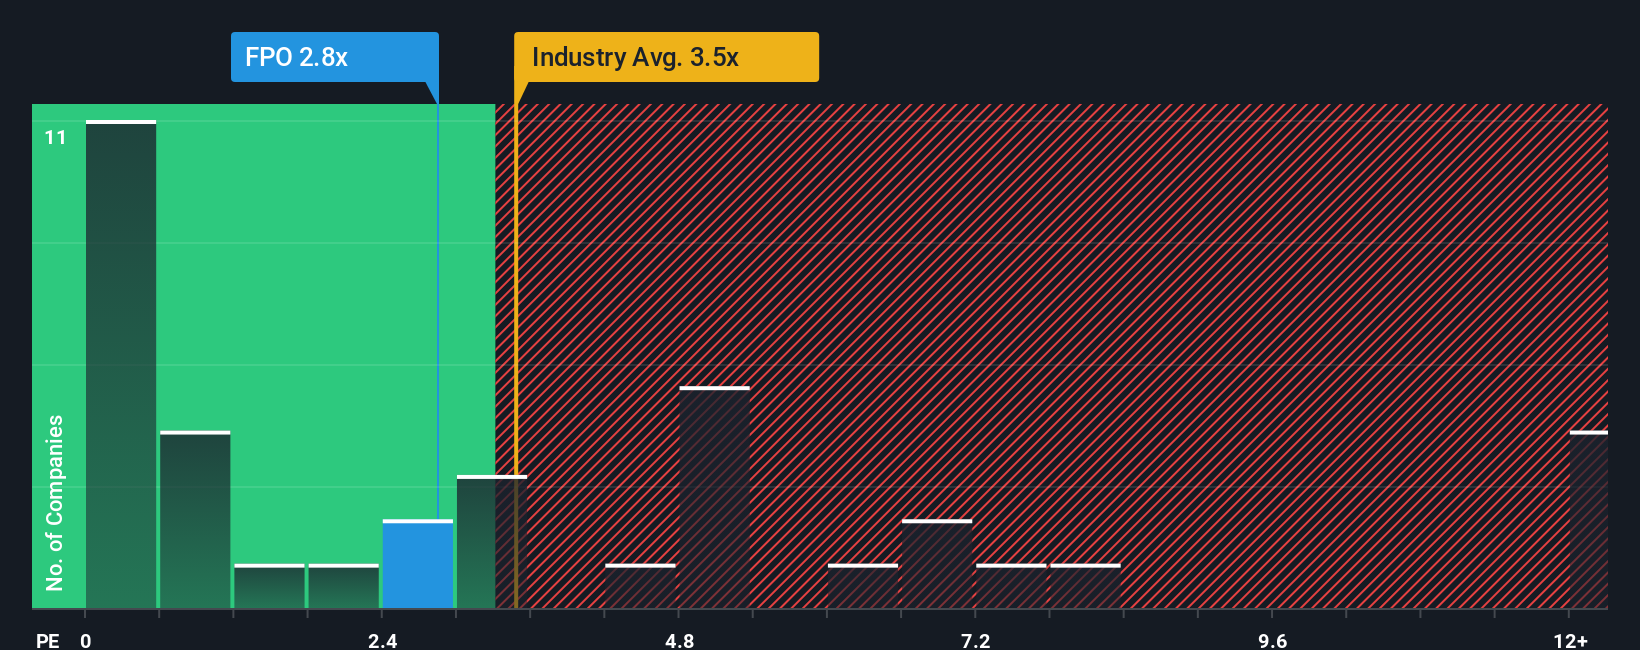1640x650 pixels.
Task: Click the 4.8 axis tick label
Action: coord(679,641)
